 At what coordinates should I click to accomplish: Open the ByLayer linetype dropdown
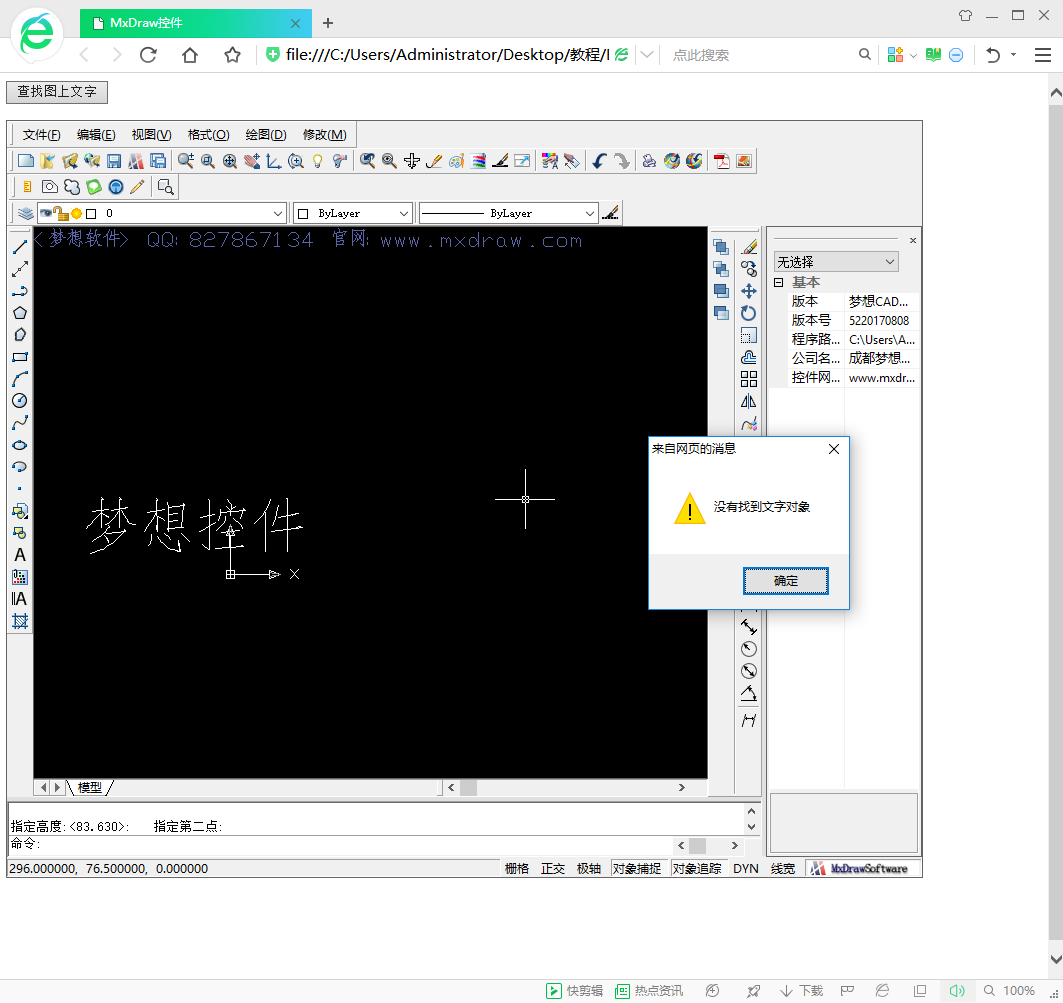tap(590, 213)
